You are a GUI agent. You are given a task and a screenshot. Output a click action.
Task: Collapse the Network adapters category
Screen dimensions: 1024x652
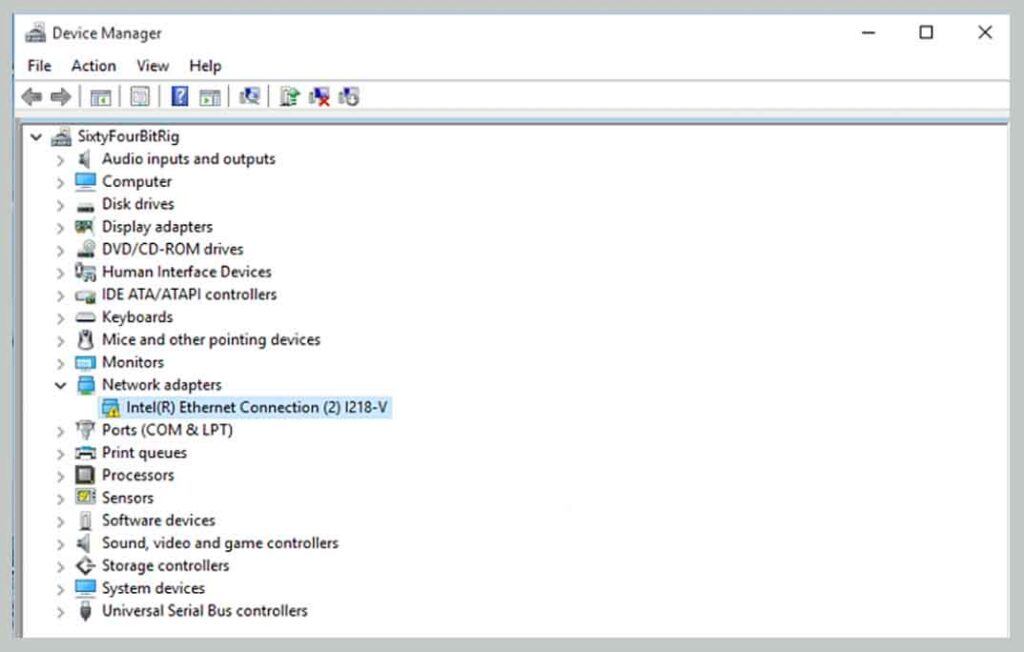59,384
